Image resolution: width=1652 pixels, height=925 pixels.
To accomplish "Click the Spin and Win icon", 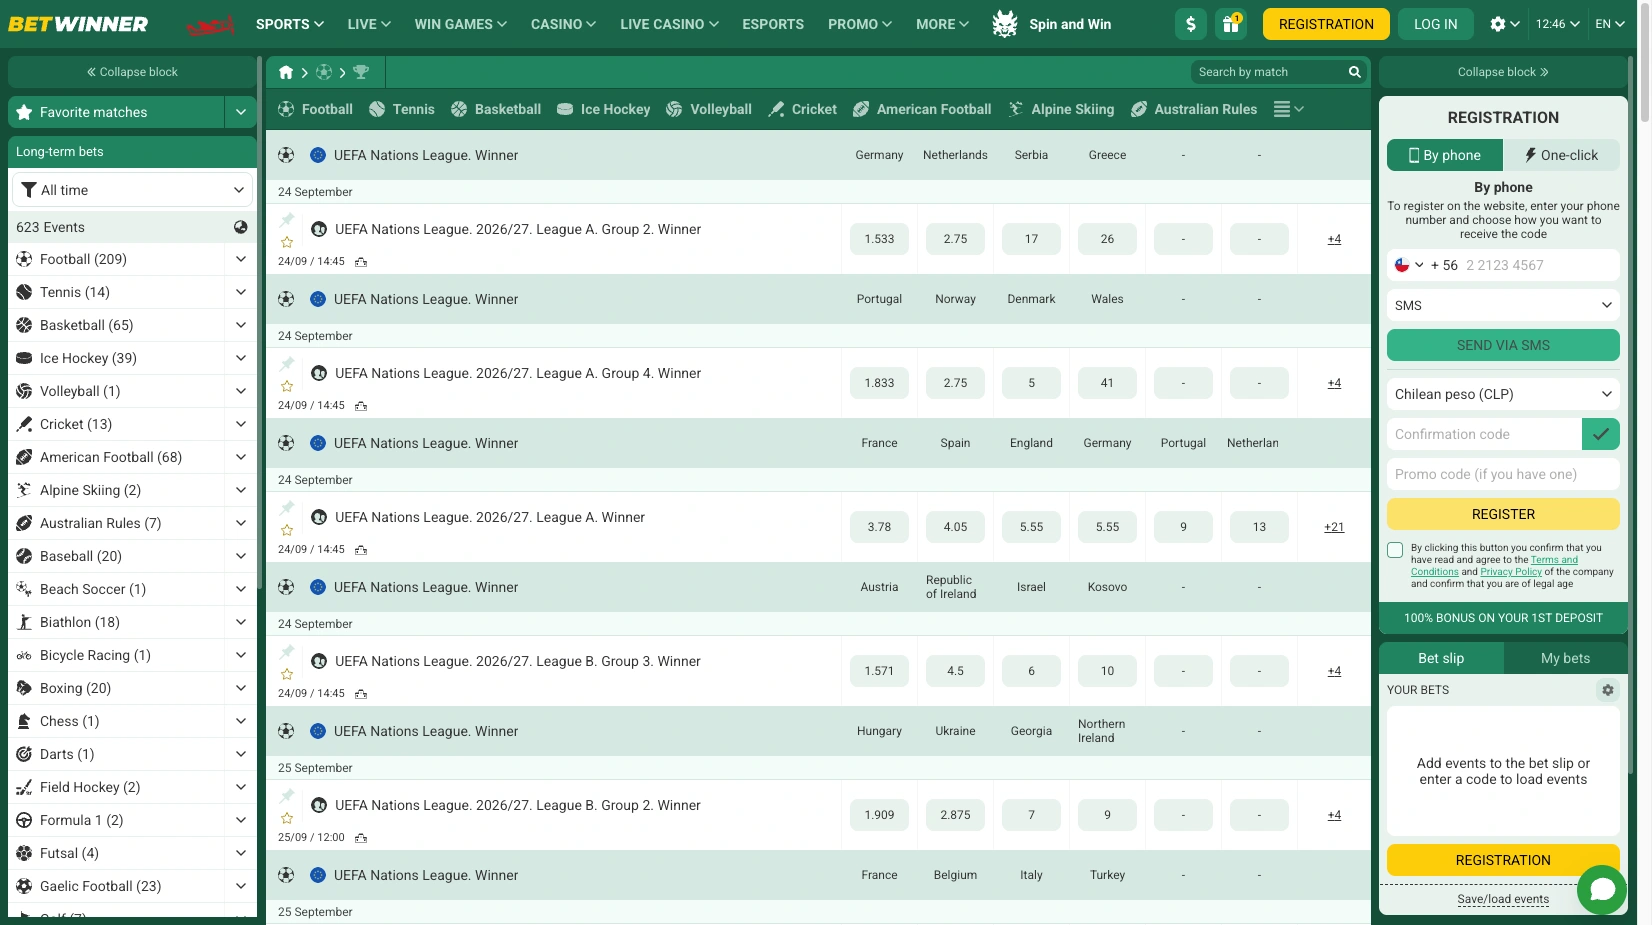I will click(x=1005, y=24).
